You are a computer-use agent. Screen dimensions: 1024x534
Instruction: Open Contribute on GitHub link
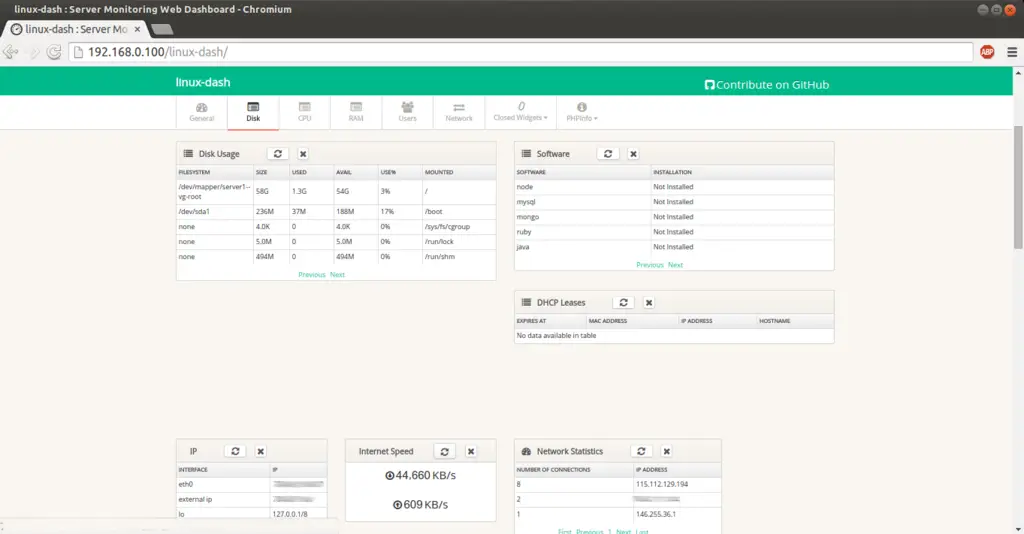click(x=767, y=85)
